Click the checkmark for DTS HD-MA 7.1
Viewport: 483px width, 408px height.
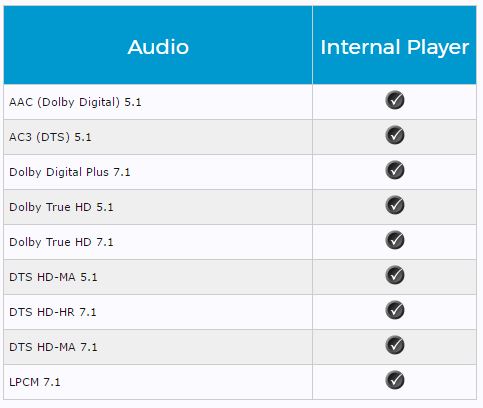point(395,345)
